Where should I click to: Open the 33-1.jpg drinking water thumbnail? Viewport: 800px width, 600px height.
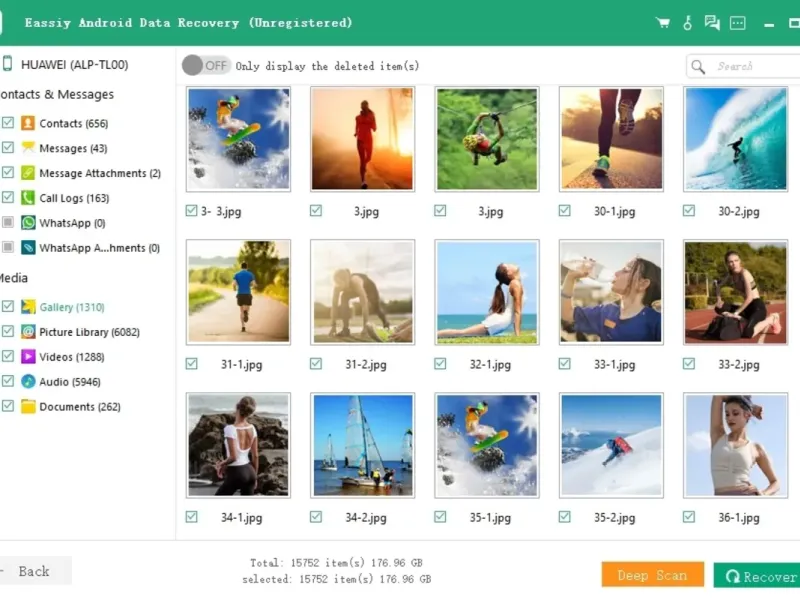(611, 292)
